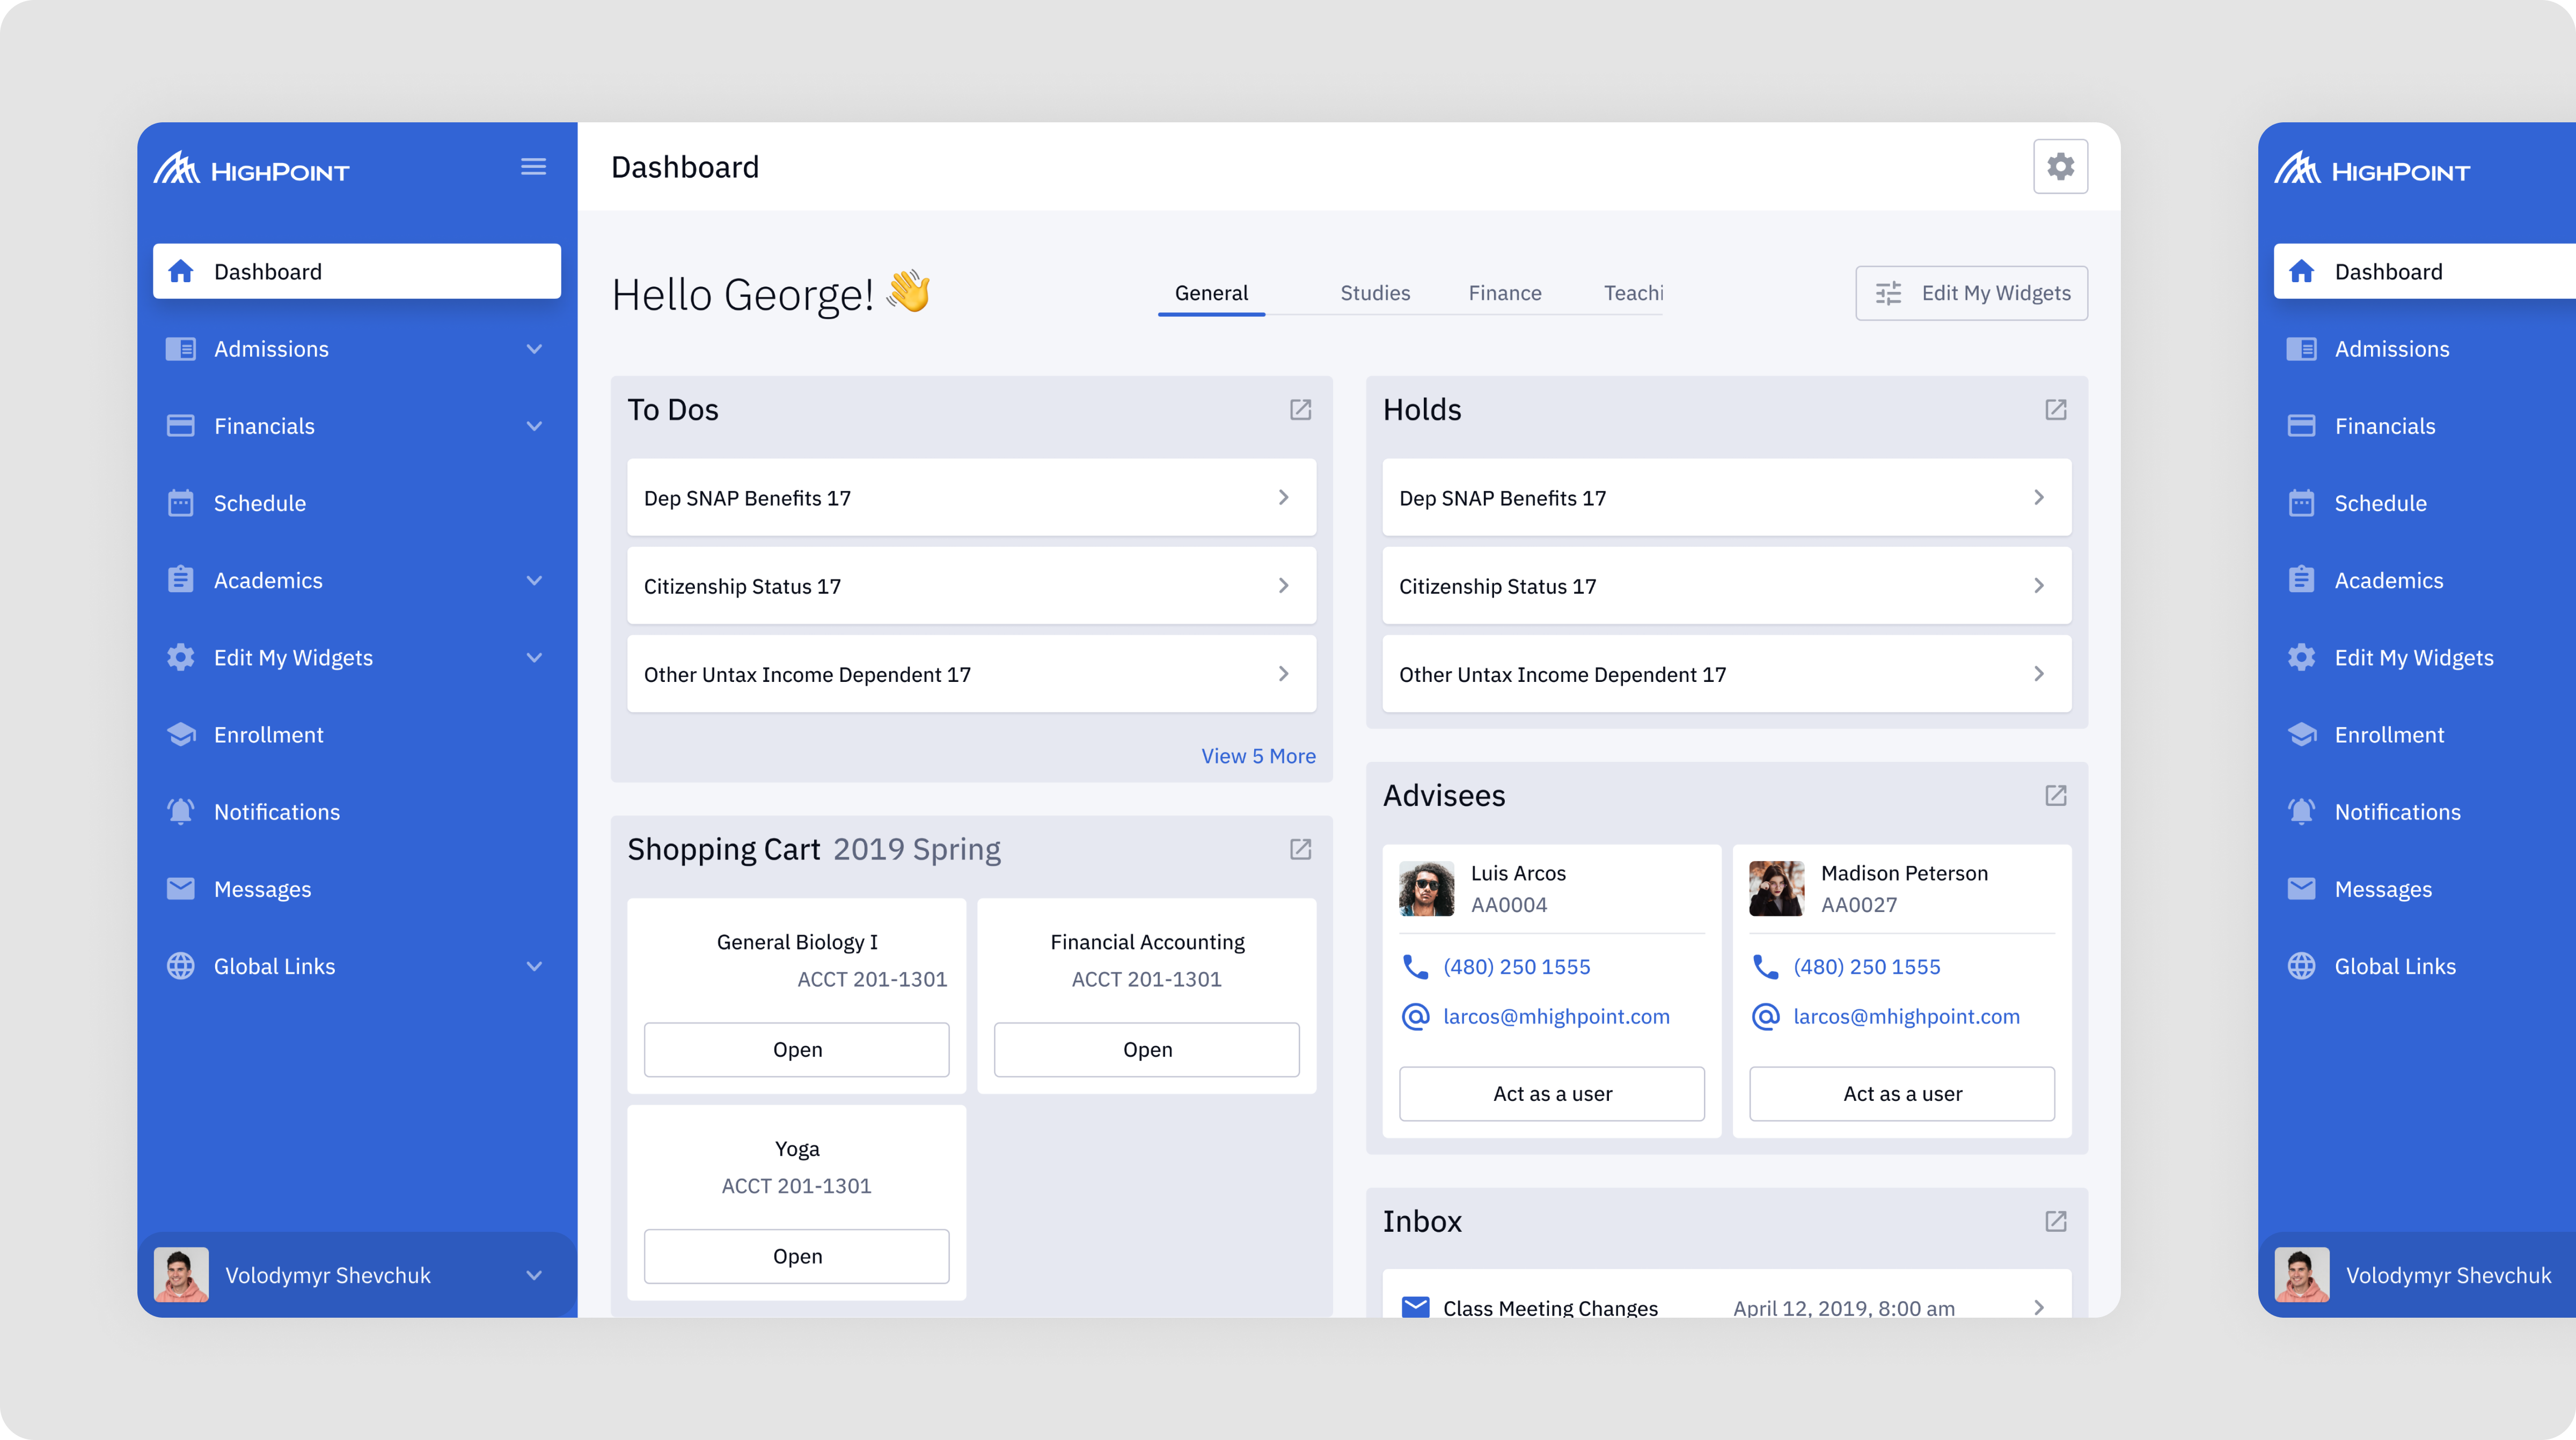Screen dimensions: 2576x1440
Task: Select Schedule in the main sidebar
Action: [357, 503]
